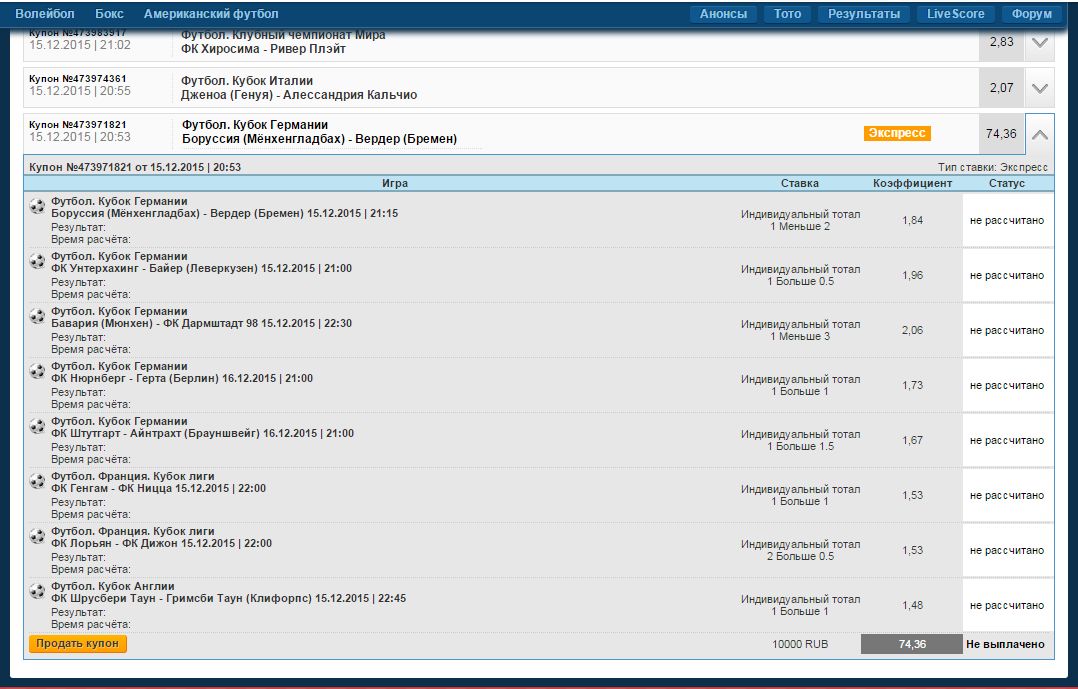Viewport: 1078px width, 689px height.
Task: Open the Форум tab
Action: coord(1031,14)
